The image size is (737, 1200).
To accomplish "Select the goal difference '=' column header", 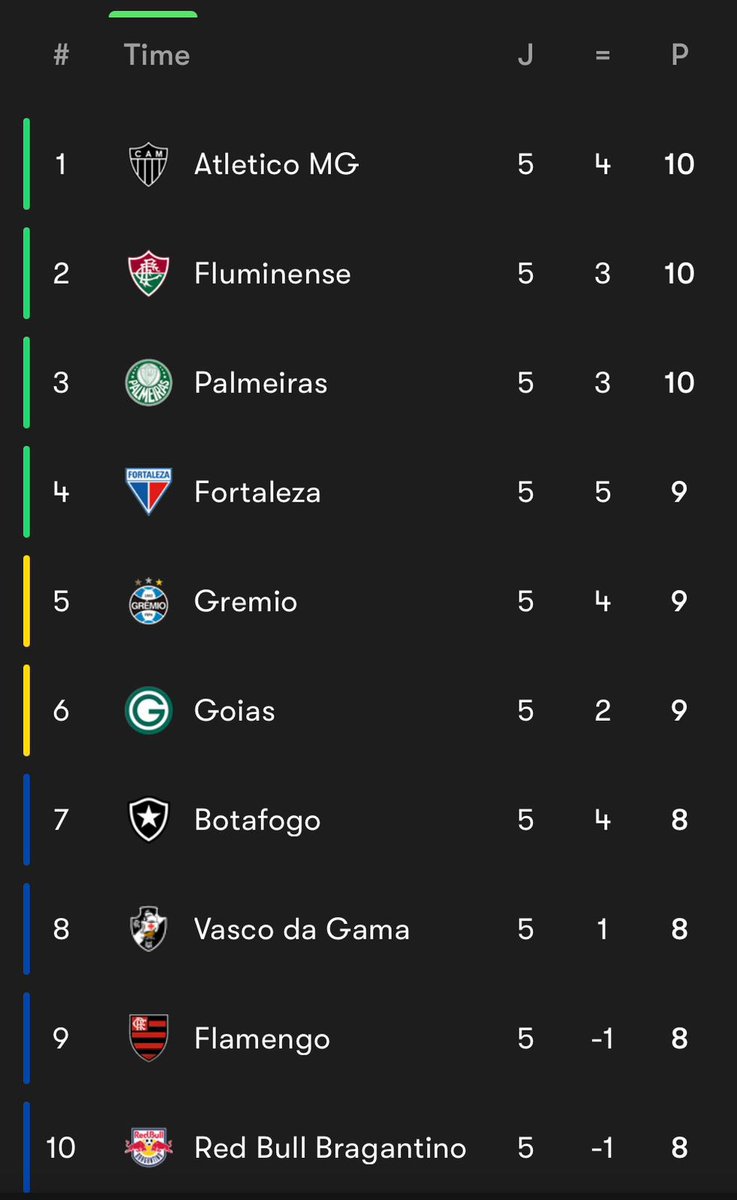I will point(602,55).
